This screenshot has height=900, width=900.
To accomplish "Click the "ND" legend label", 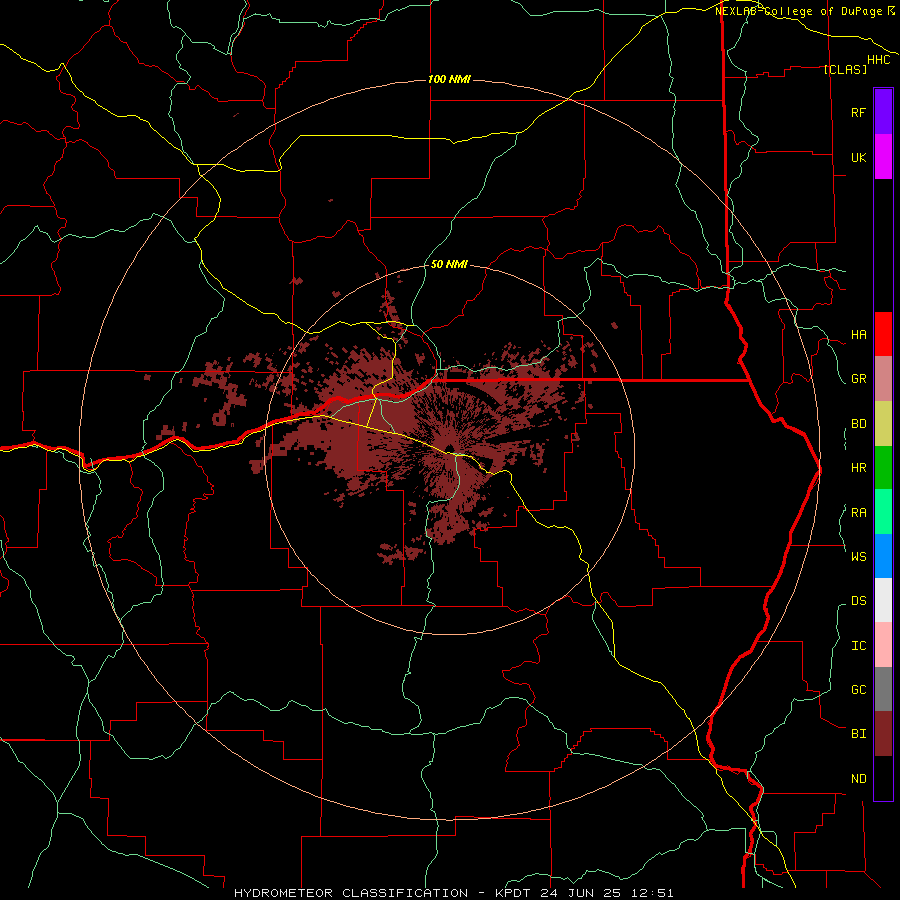I will point(858,779).
